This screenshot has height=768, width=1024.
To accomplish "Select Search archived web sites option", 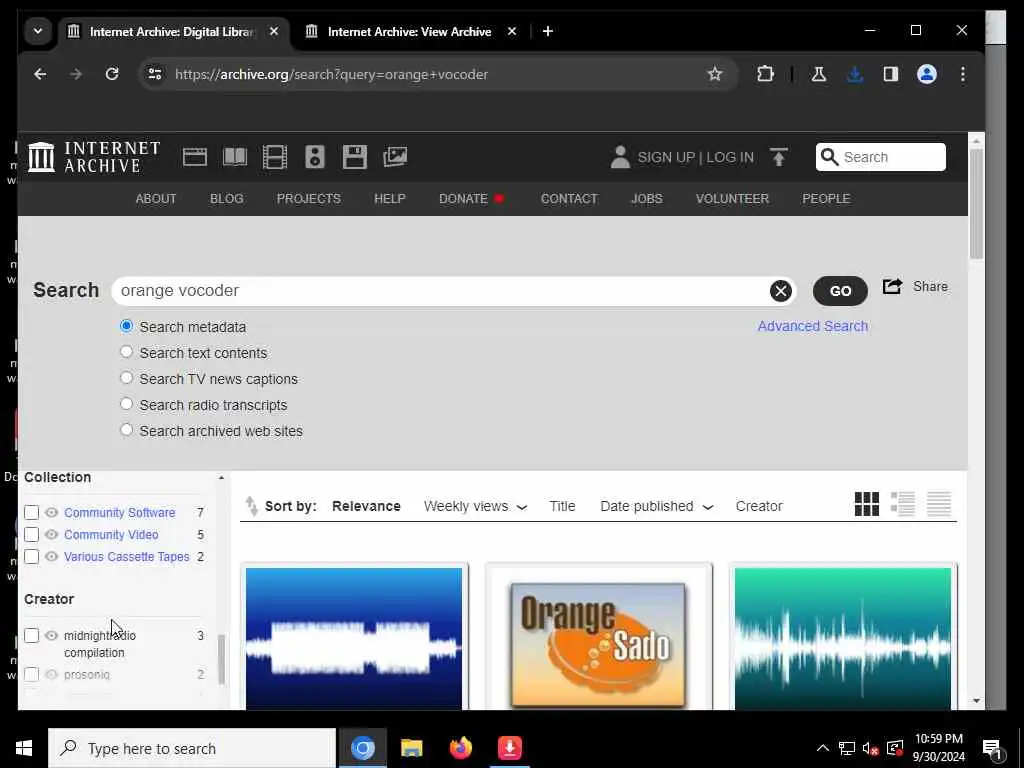I will pos(126,430).
